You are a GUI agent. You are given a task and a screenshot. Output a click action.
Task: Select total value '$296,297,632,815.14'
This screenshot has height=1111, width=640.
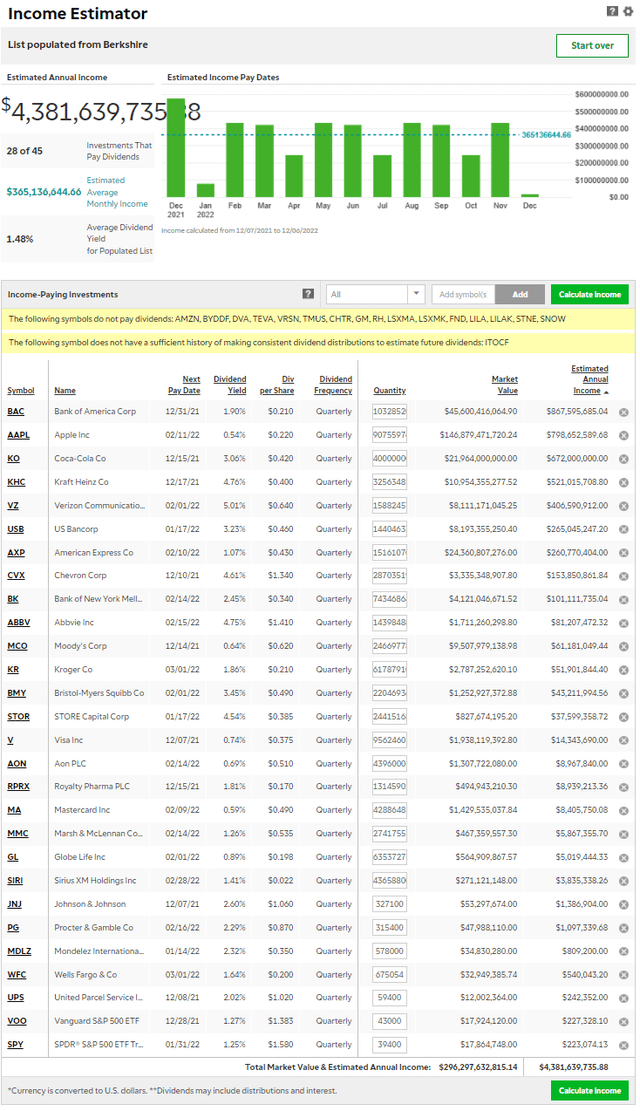point(478,1067)
